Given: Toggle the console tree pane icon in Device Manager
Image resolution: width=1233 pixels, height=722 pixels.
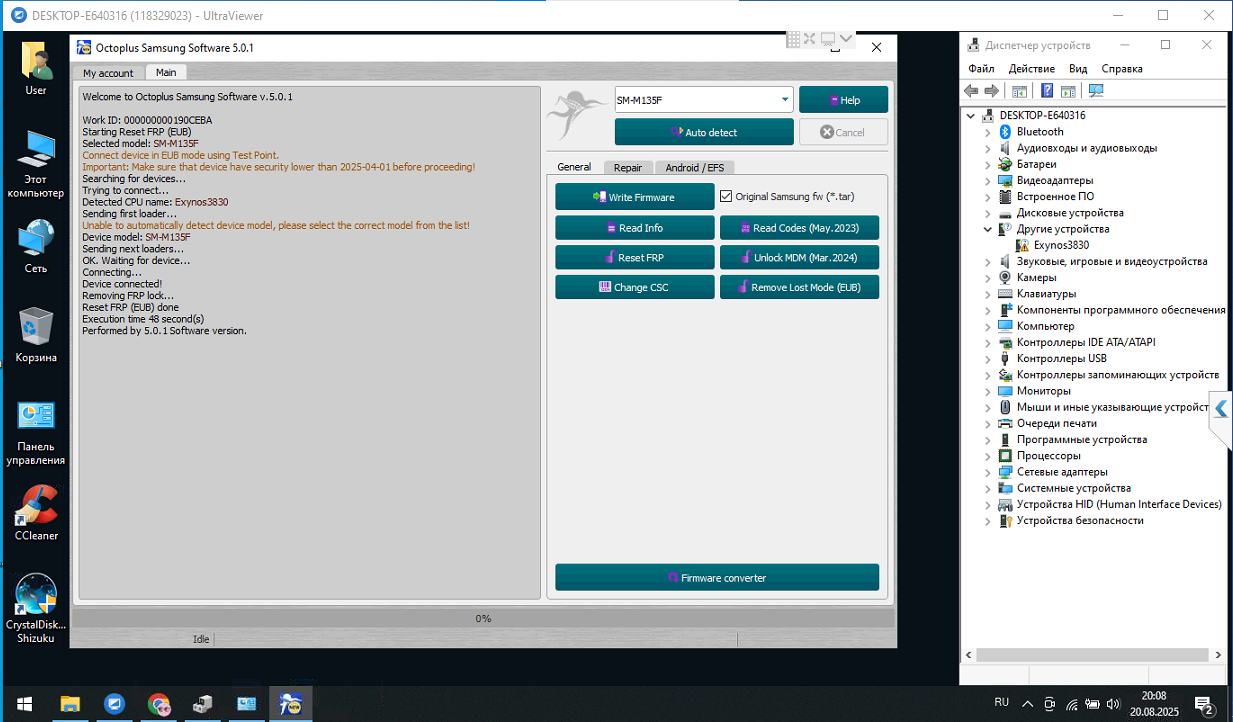Looking at the screenshot, I should pyautogui.click(x=1019, y=91).
